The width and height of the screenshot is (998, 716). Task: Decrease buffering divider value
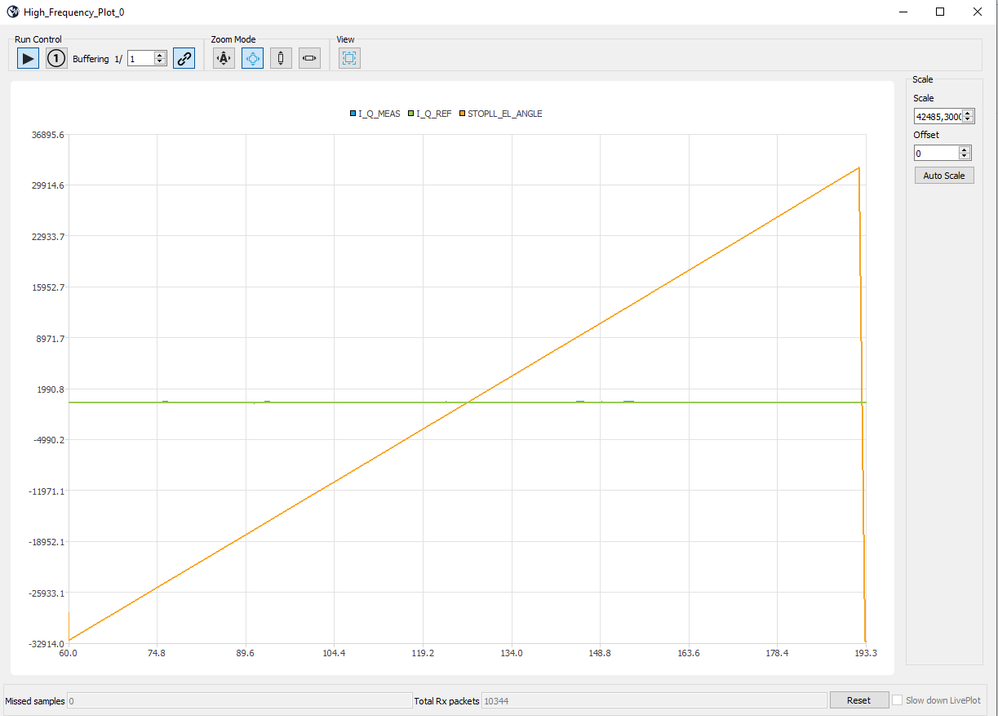coord(160,62)
